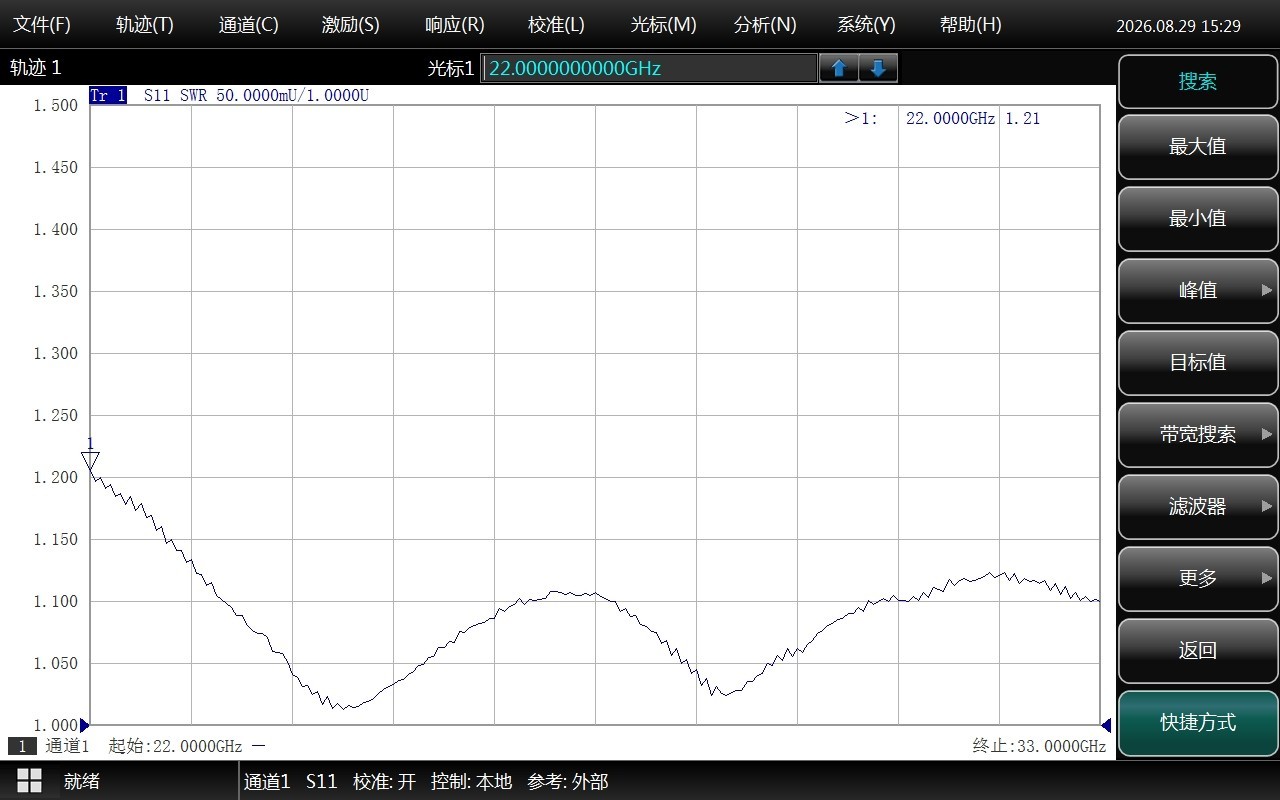Viewport: 1280px width, 800px height.
Task: Click the left reference level triangle
Action: tap(85, 725)
